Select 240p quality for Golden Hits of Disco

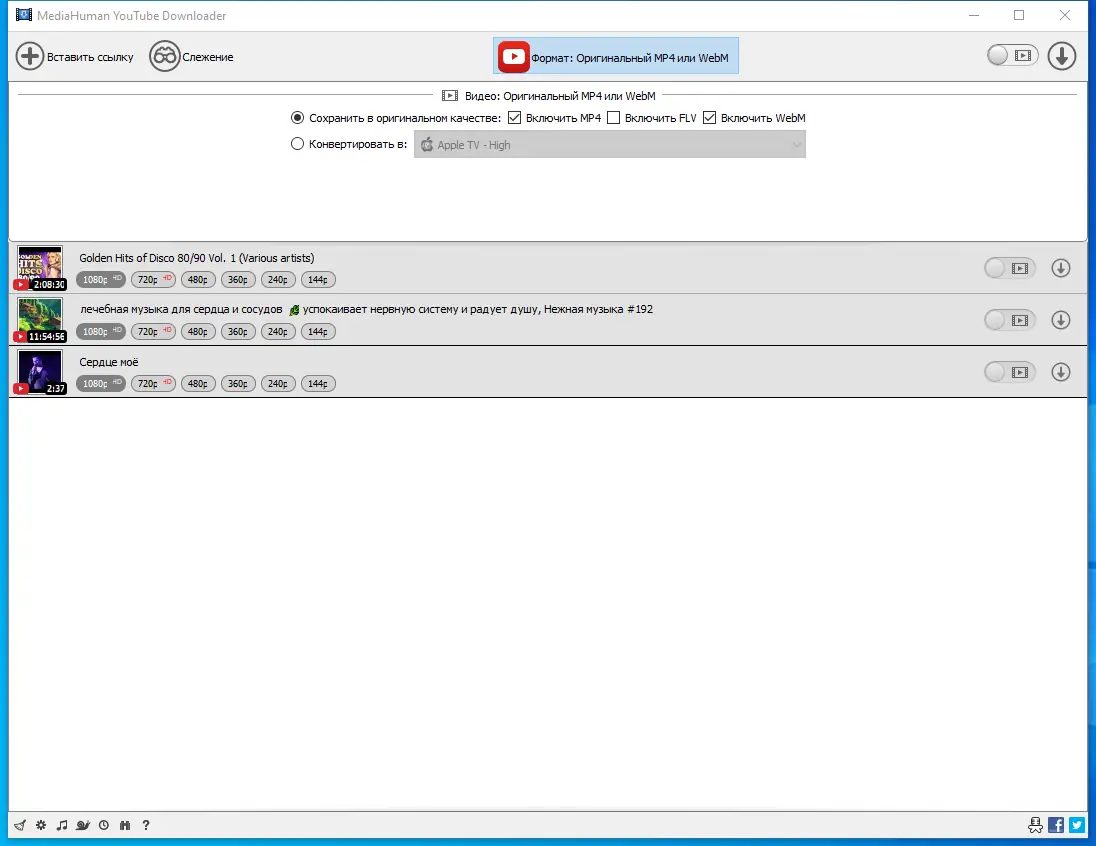277,280
